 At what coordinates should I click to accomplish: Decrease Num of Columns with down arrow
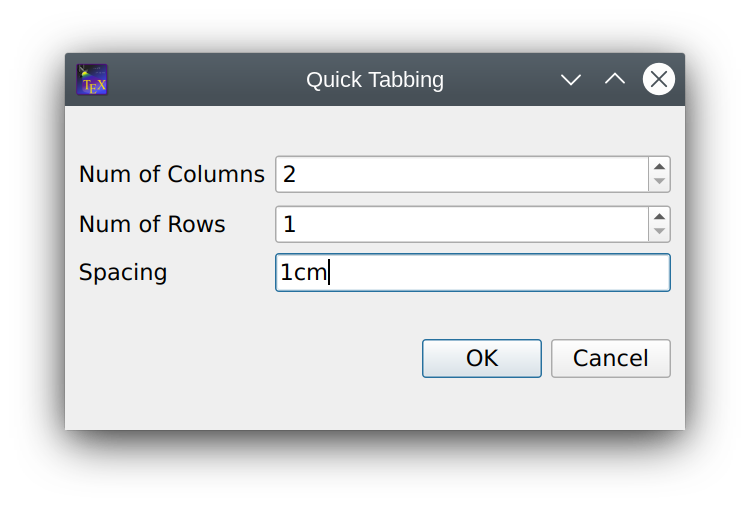[659, 182]
